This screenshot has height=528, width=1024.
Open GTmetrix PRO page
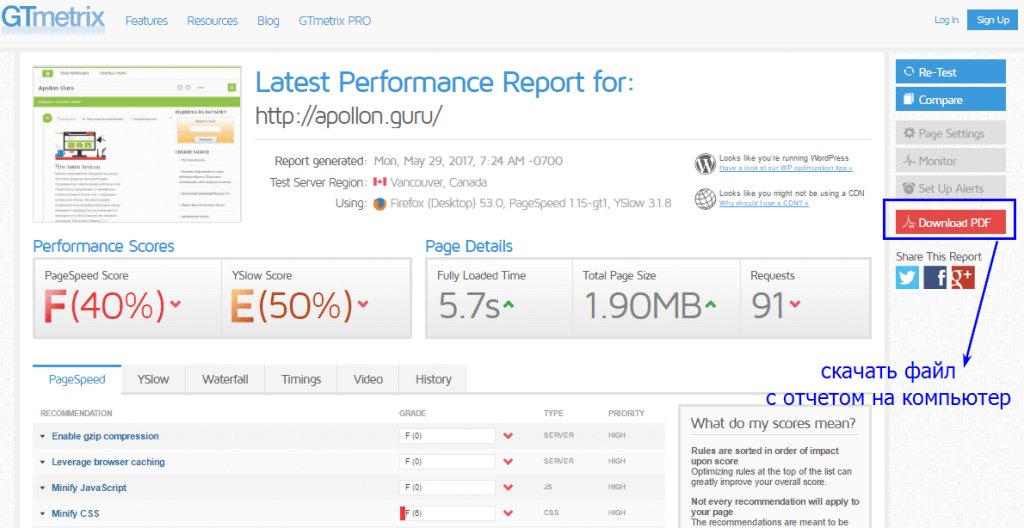(x=334, y=21)
